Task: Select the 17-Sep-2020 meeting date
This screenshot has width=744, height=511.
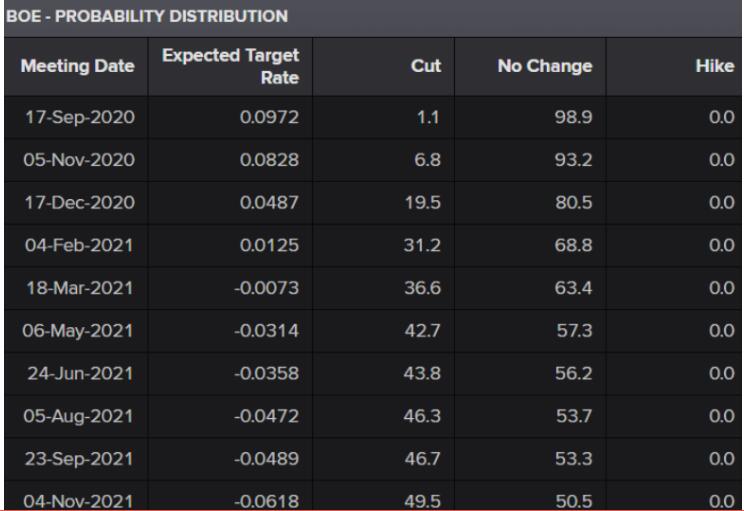Action: tap(80, 117)
